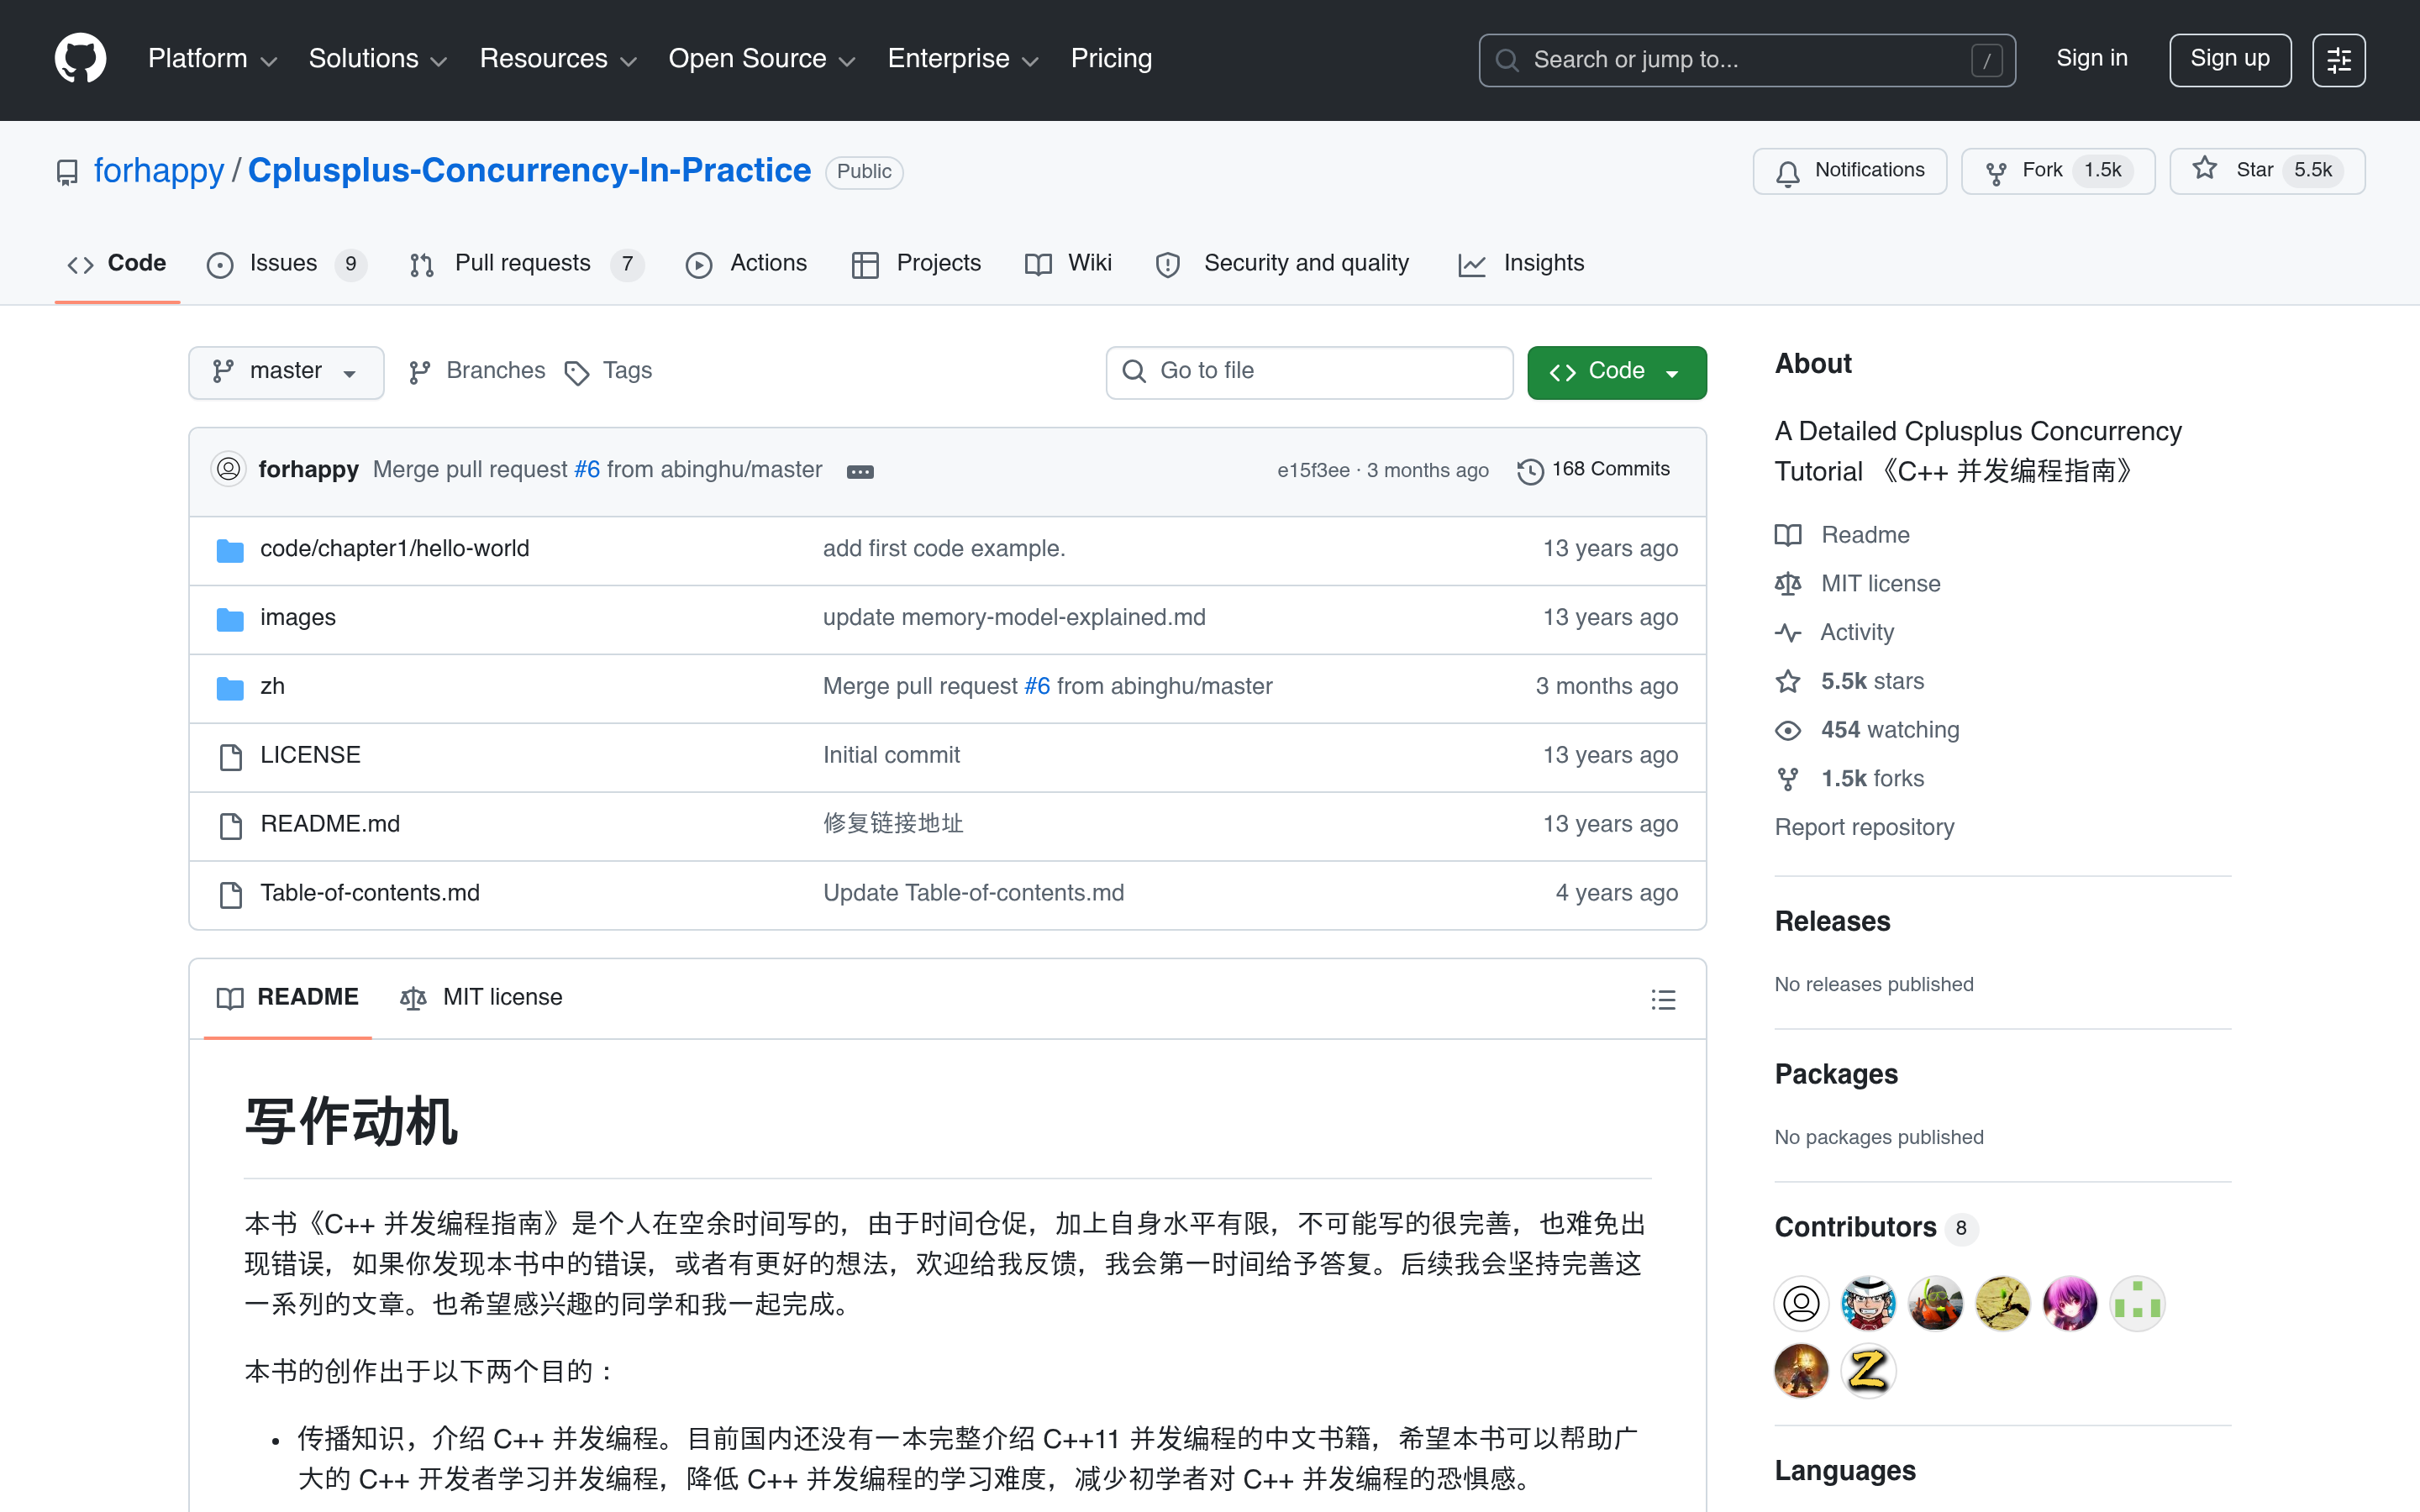Image resolution: width=2420 pixels, height=1512 pixels.
Task: Open the zh folder
Action: coord(272,687)
